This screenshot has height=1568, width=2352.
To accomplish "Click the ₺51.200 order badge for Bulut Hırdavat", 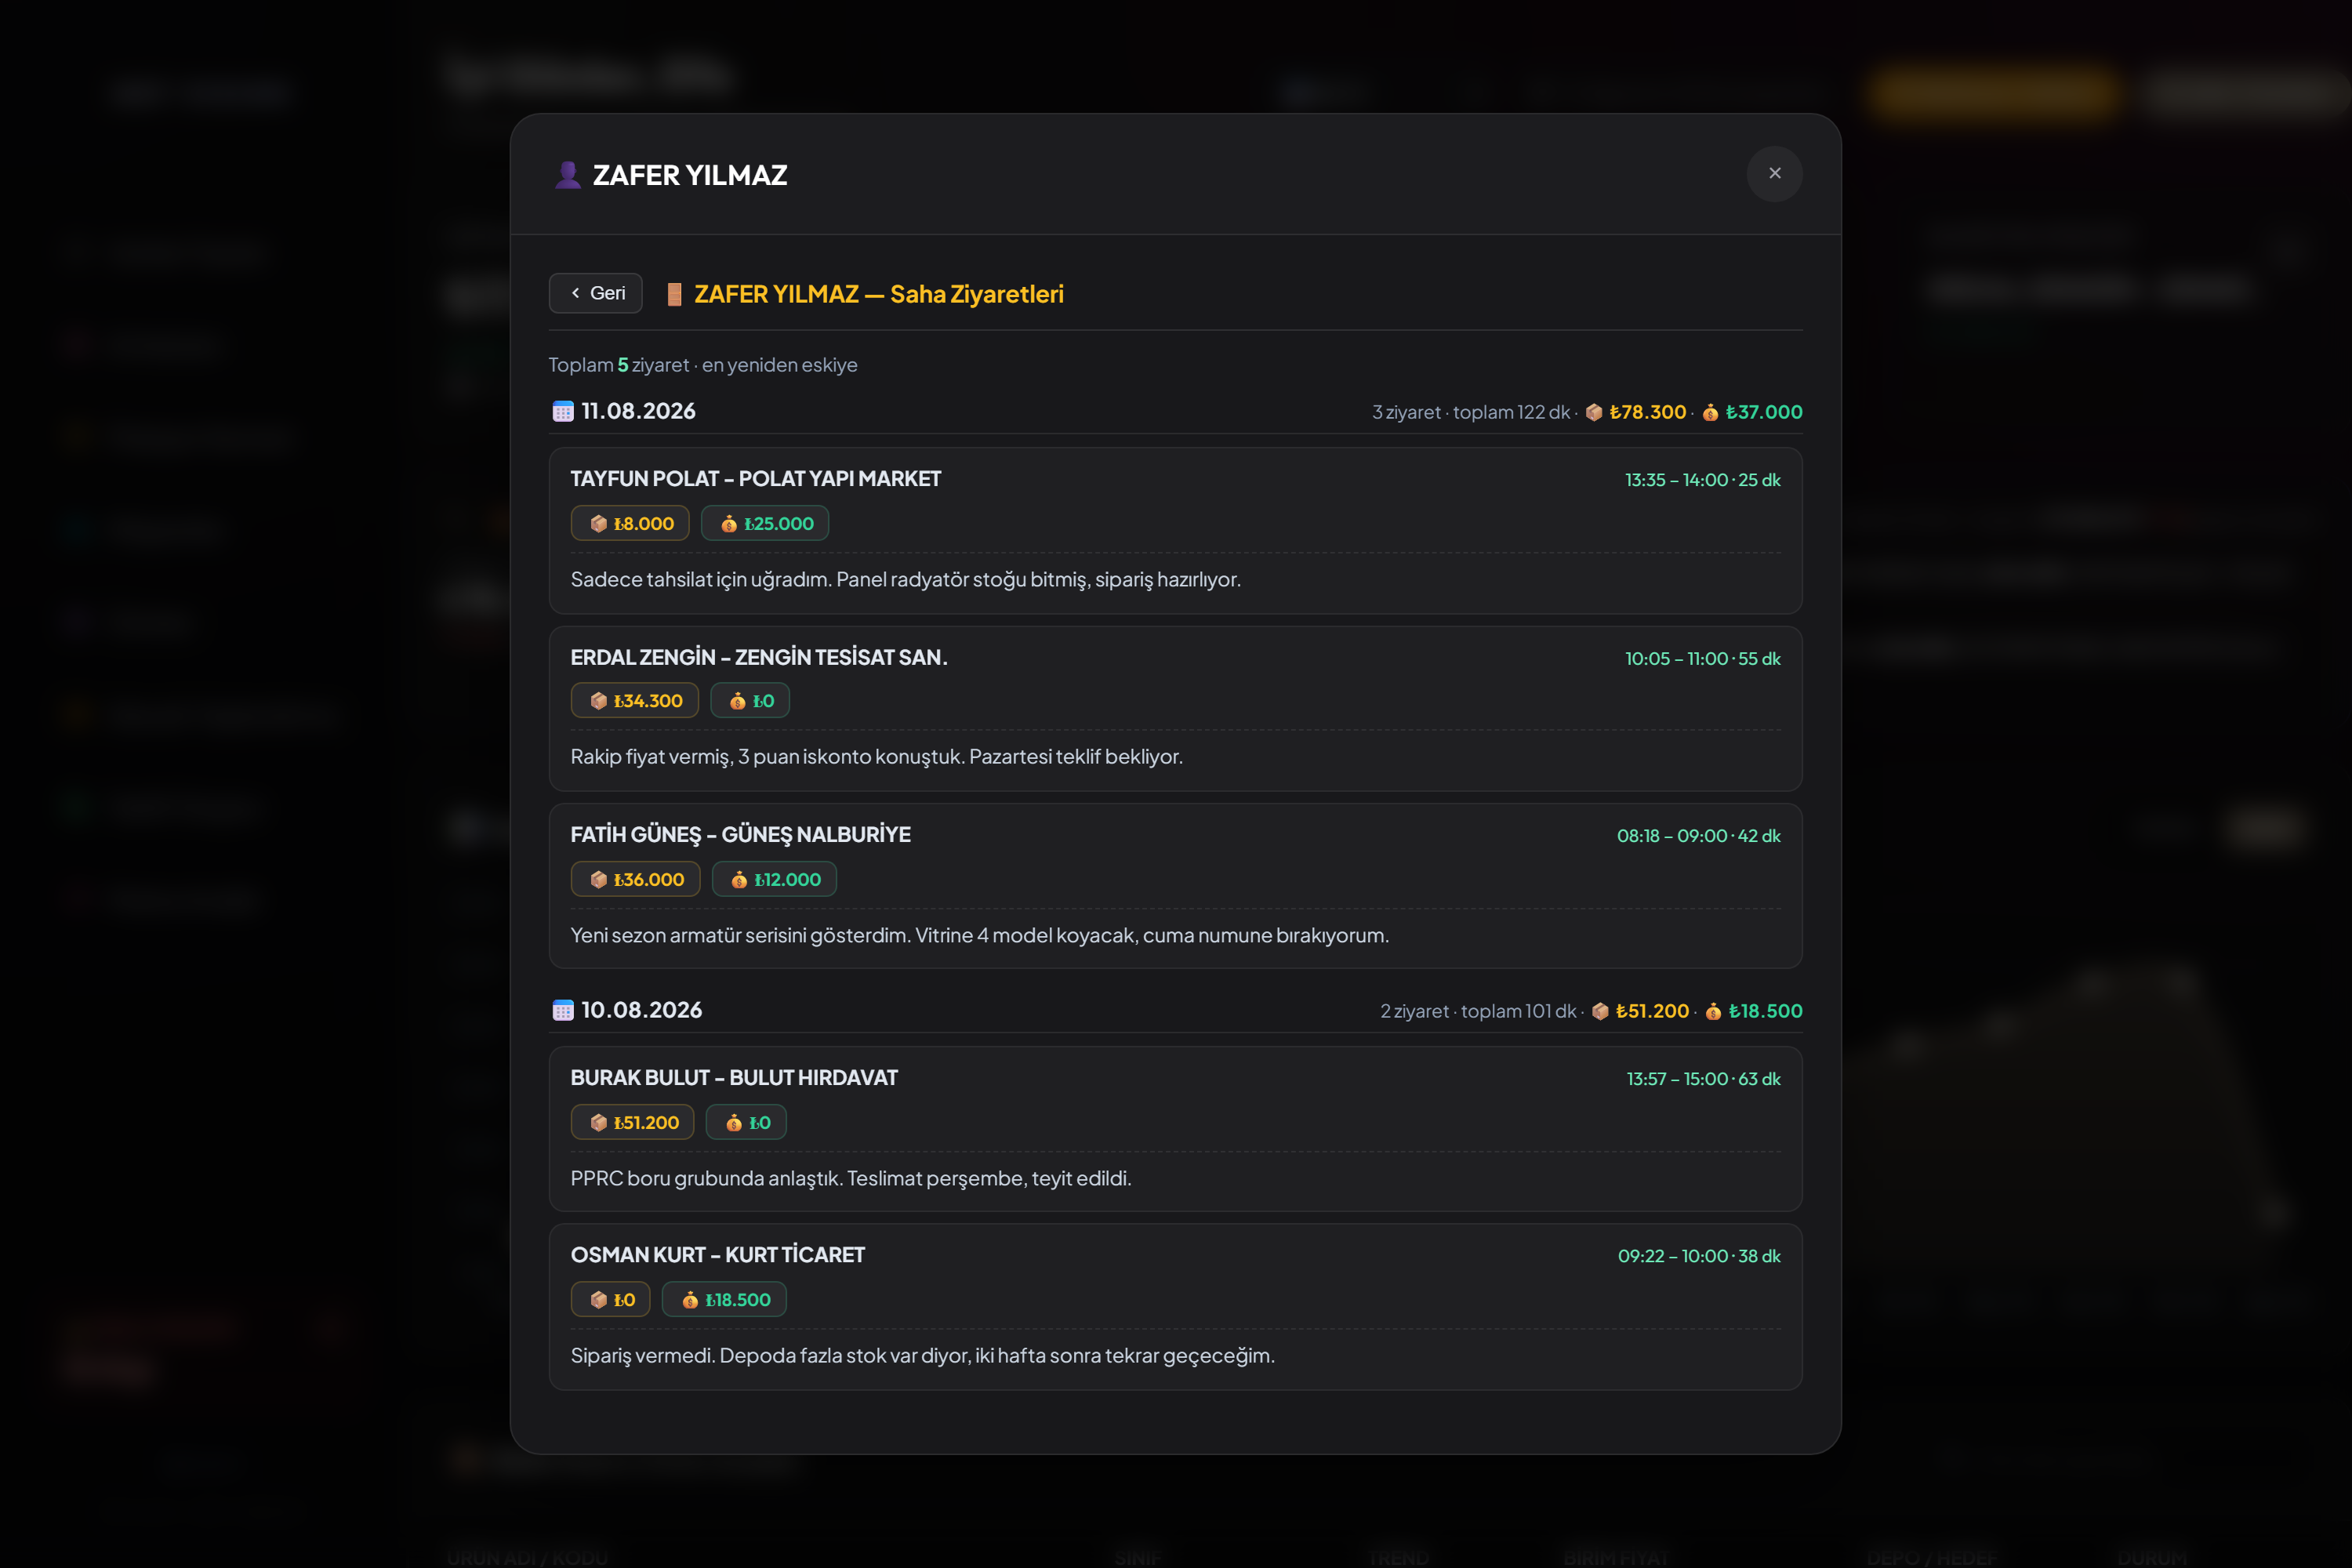I will click(x=633, y=1122).
